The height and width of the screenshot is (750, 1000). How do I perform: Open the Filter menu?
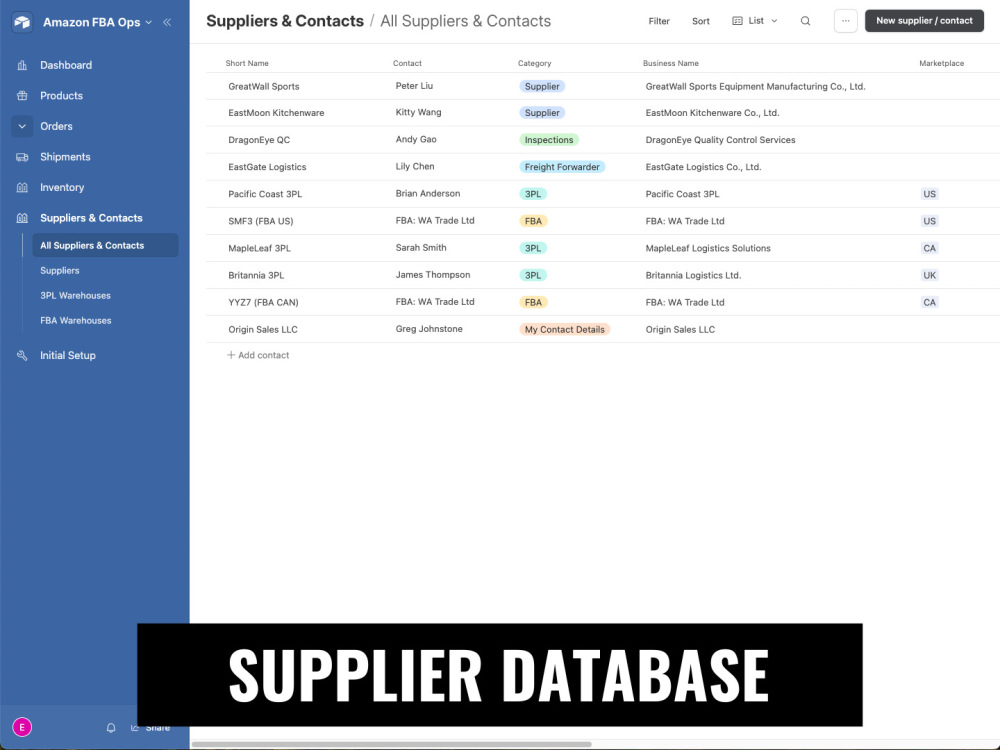click(x=658, y=21)
